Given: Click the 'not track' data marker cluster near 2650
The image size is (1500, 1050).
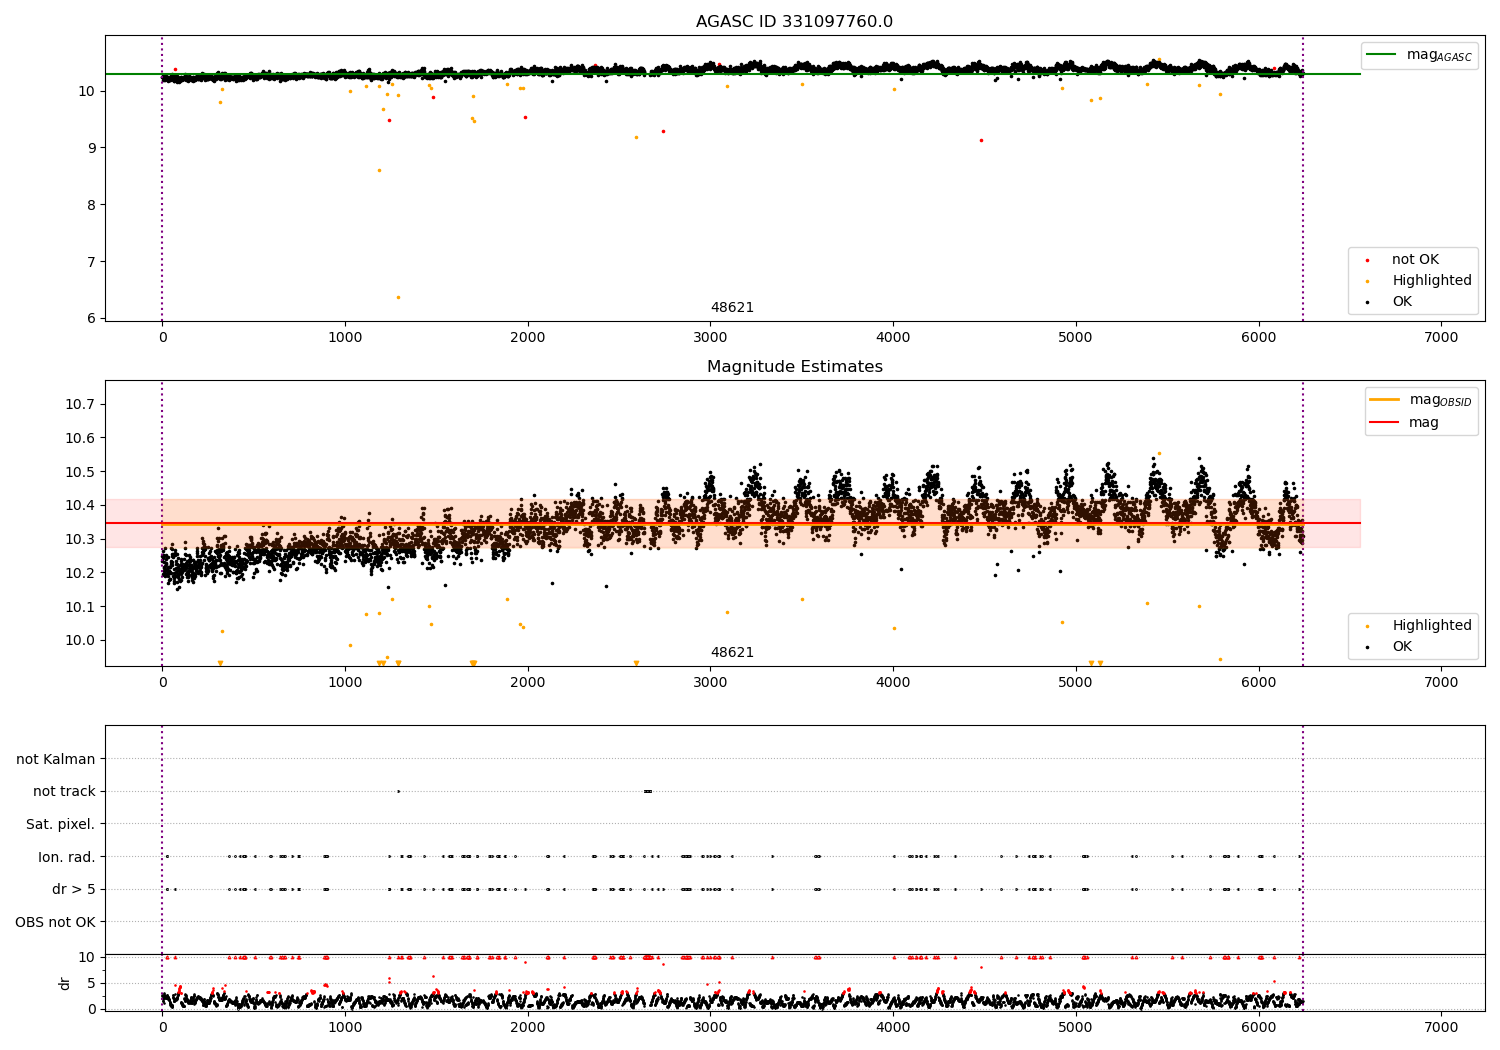Looking at the screenshot, I should [648, 791].
